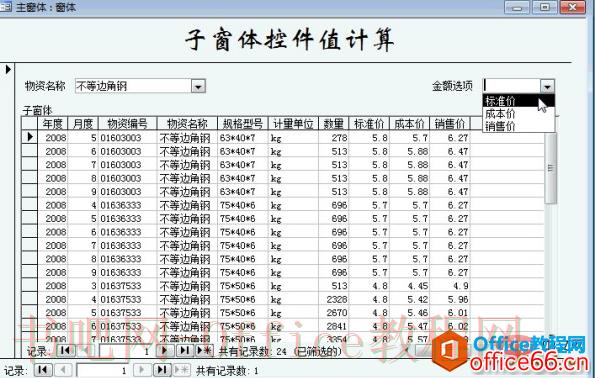Click the 物资编号 column header

click(128, 123)
